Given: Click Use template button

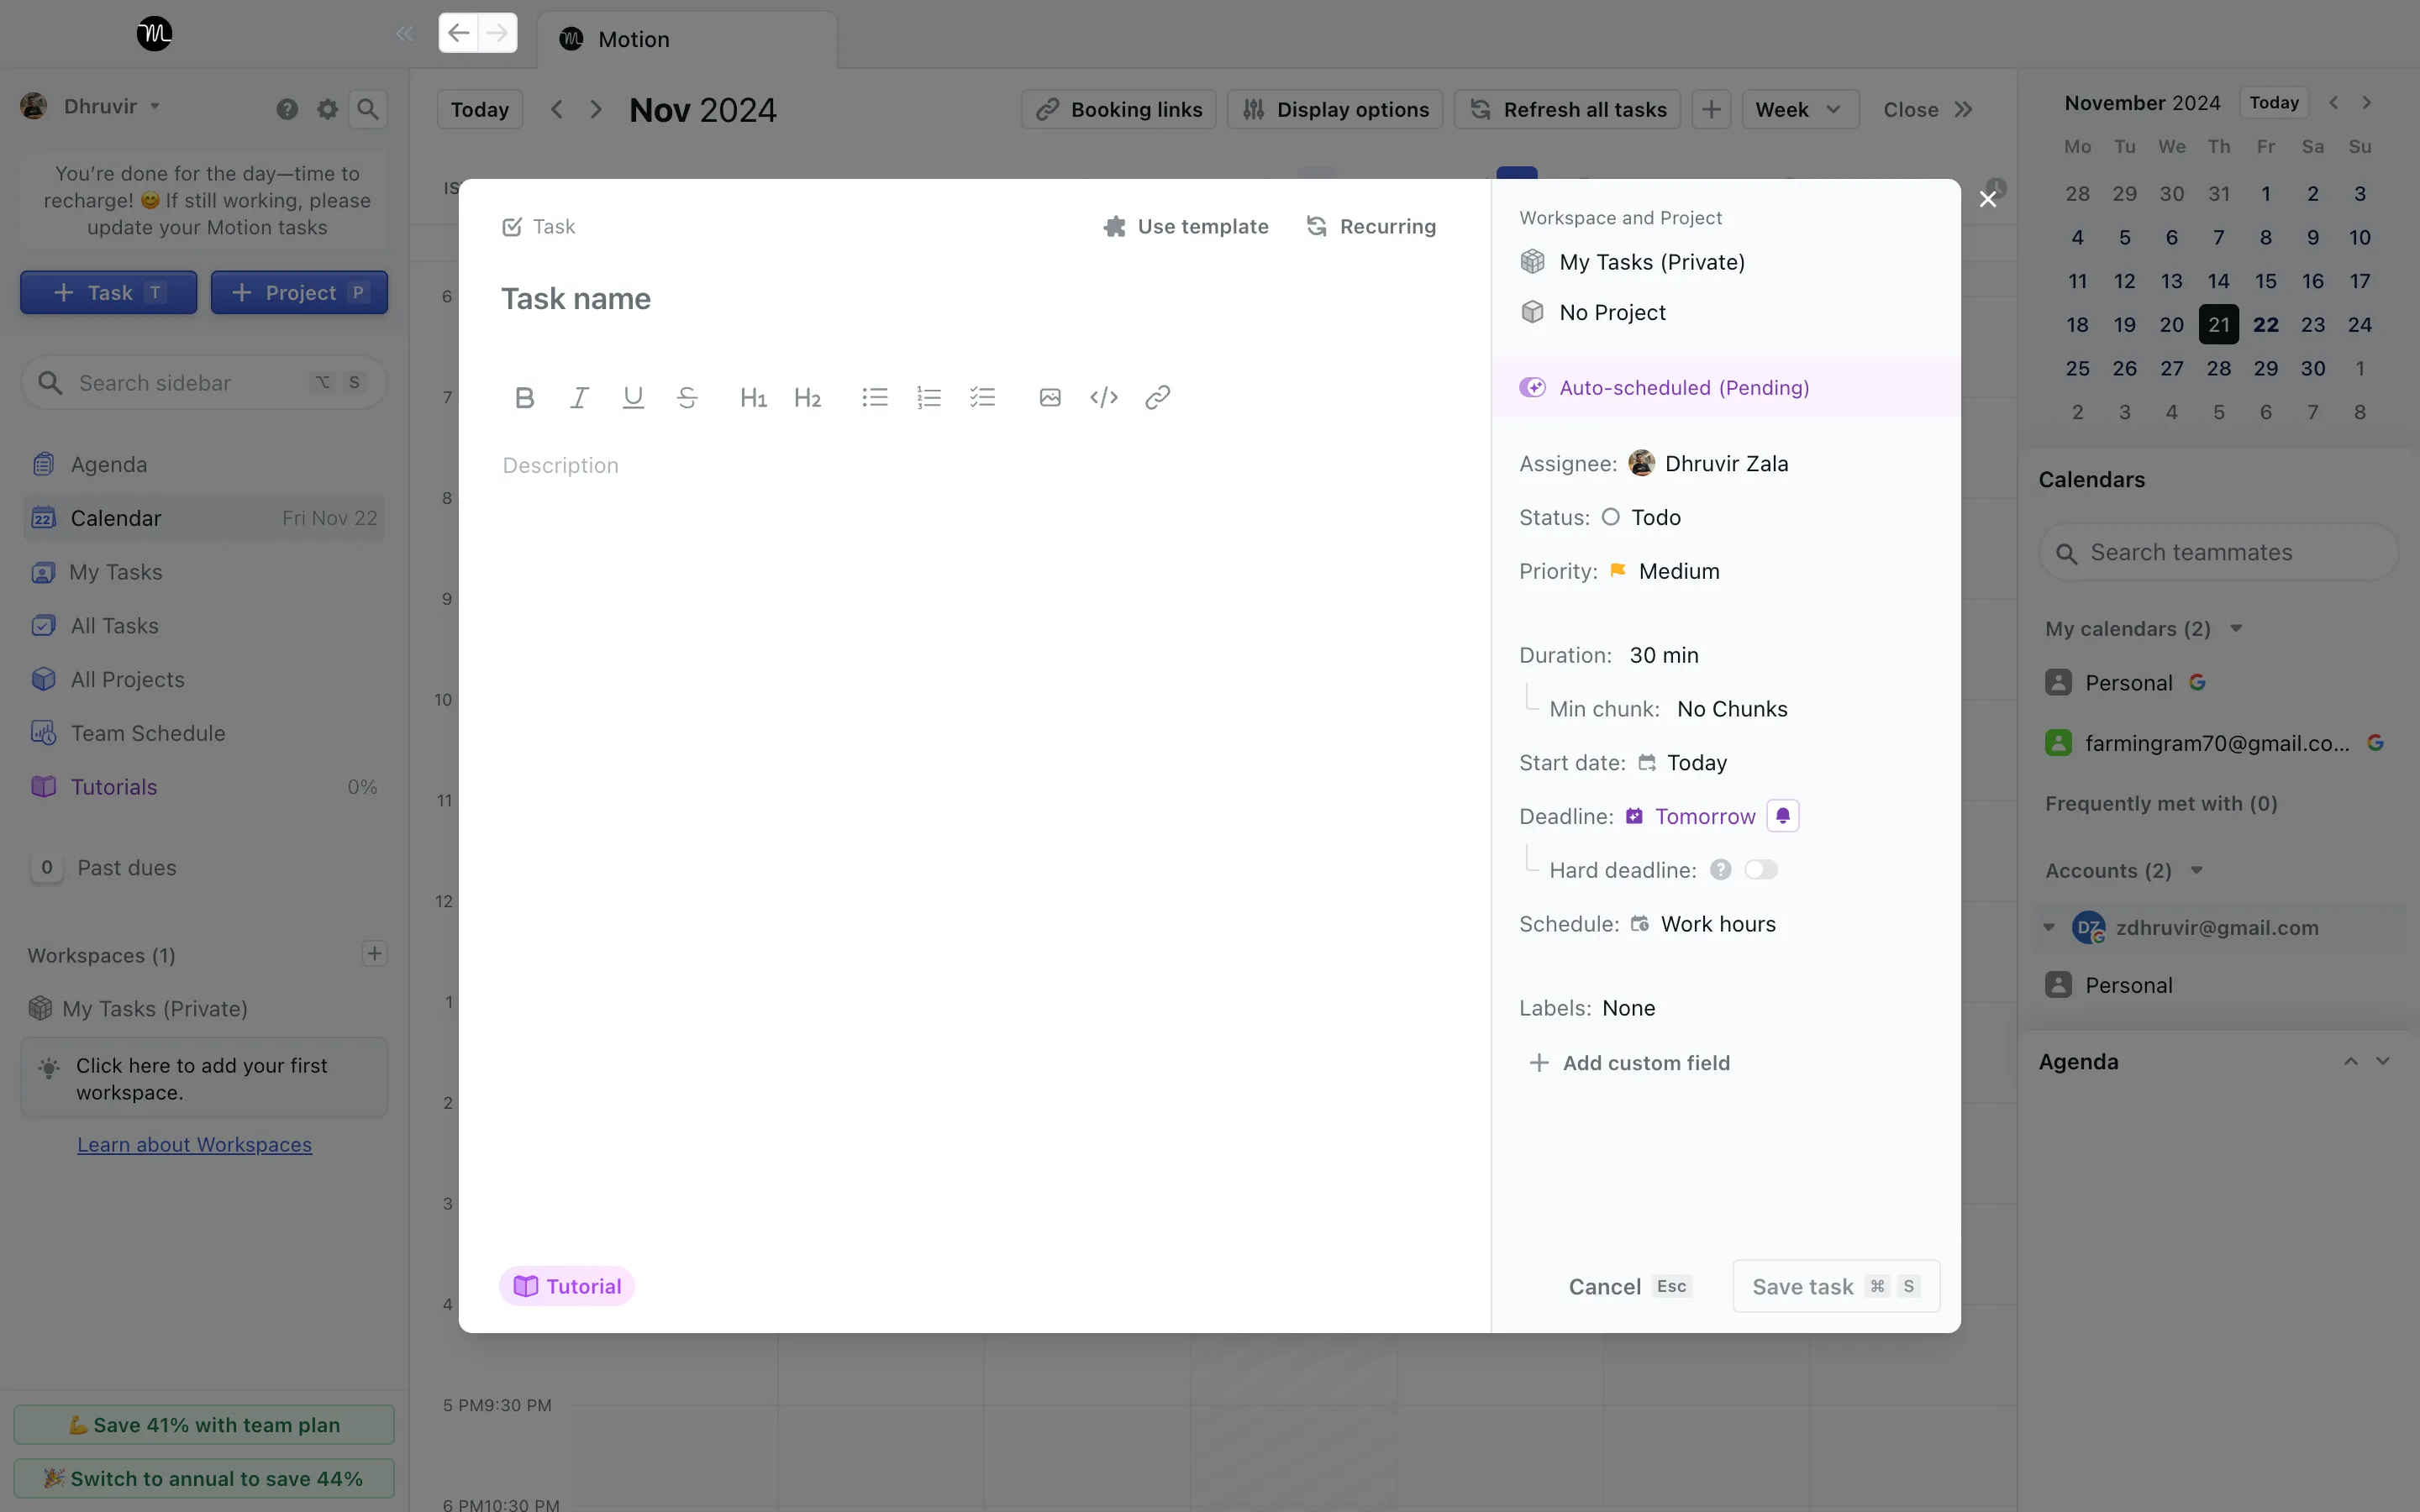Looking at the screenshot, I should point(1186,227).
